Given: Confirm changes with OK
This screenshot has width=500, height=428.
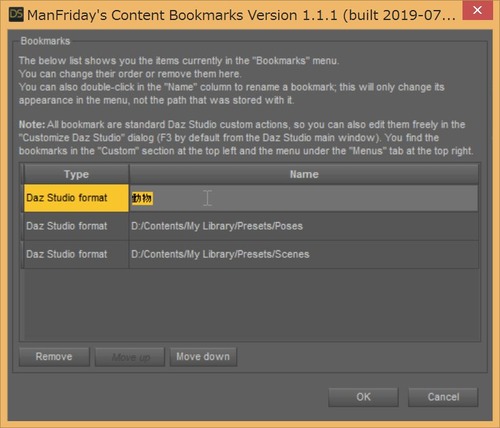Looking at the screenshot, I should click(x=363, y=397).
